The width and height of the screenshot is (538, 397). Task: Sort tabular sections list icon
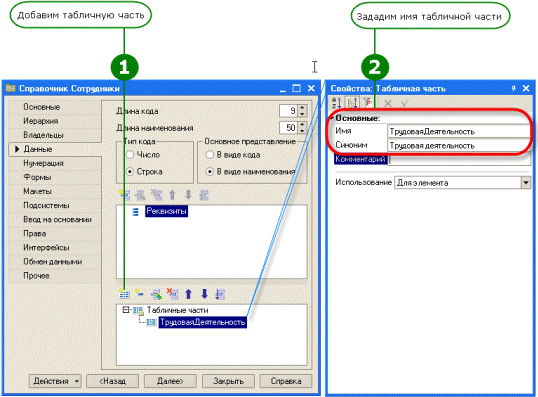tap(220, 294)
